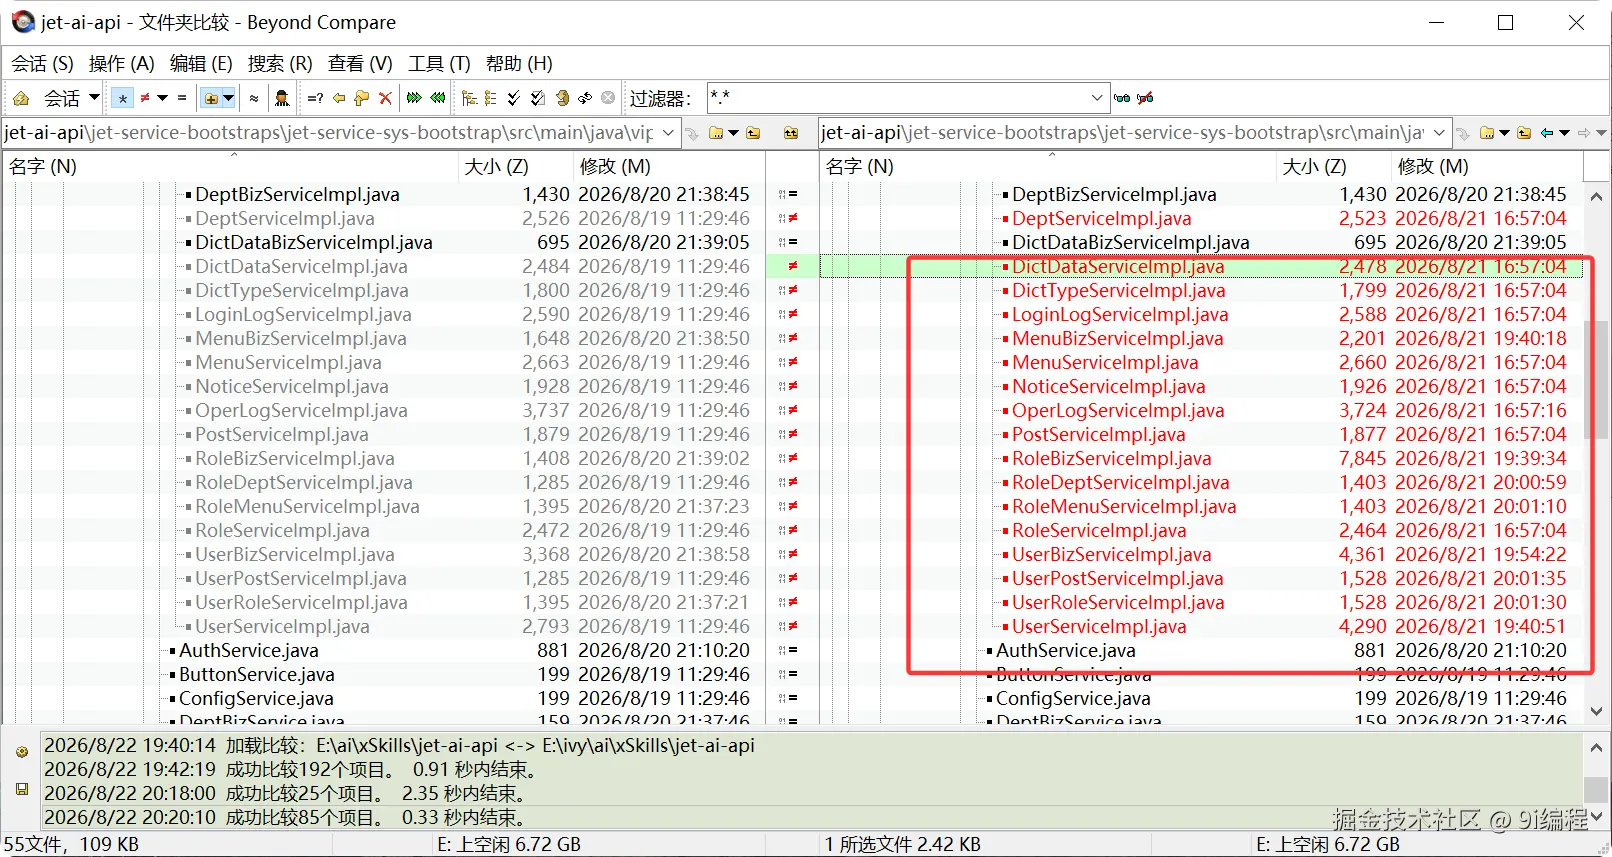The width and height of the screenshot is (1612, 857).
Task: Open the 搜索 (R) menu
Action: pyautogui.click(x=280, y=63)
